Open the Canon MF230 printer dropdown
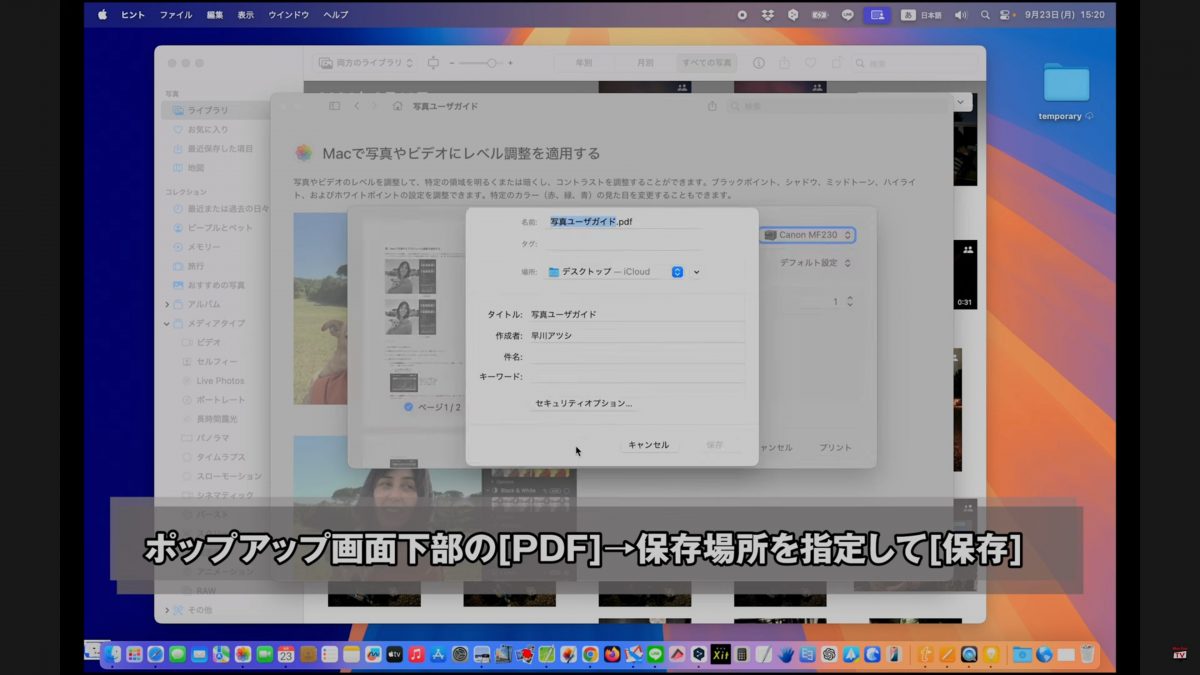 click(808, 235)
